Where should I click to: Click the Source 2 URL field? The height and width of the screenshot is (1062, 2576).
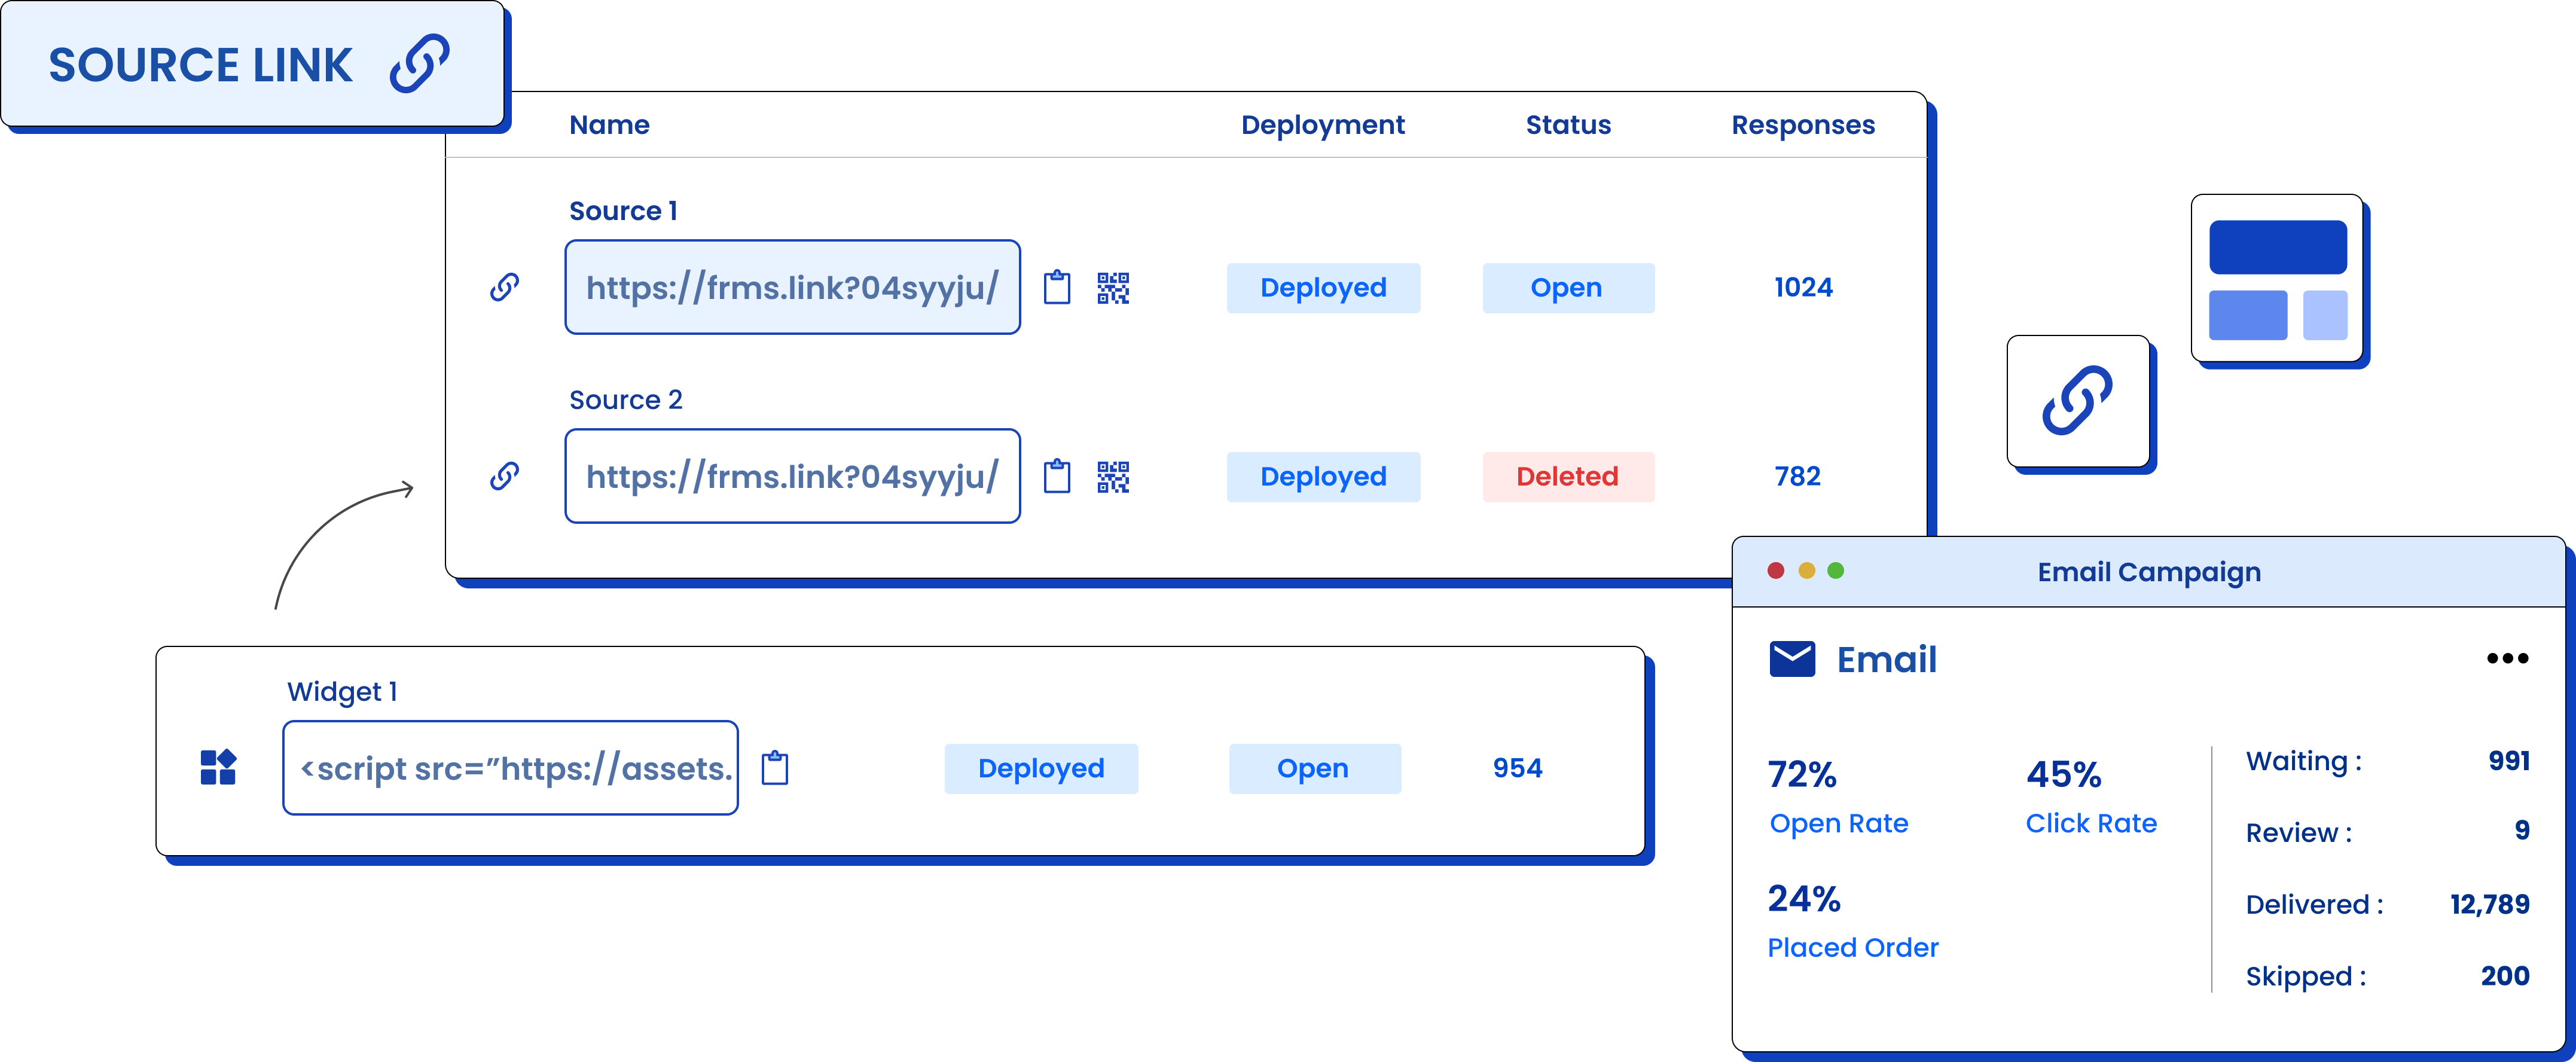pyautogui.click(x=793, y=476)
